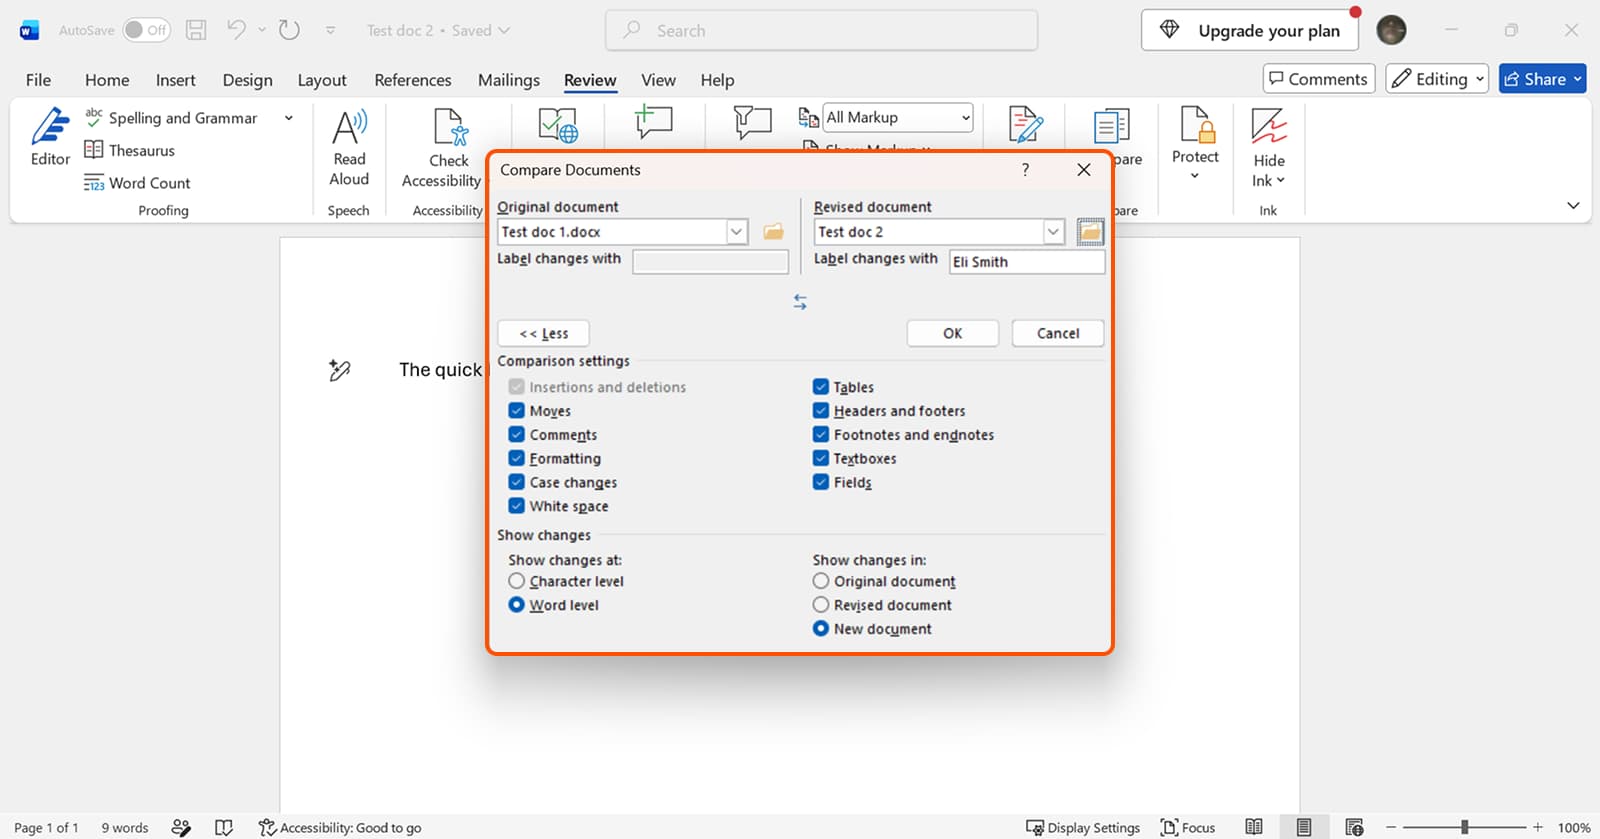This screenshot has height=839, width=1600.
Task: Browse for the revised document folder
Action: pos(1090,232)
